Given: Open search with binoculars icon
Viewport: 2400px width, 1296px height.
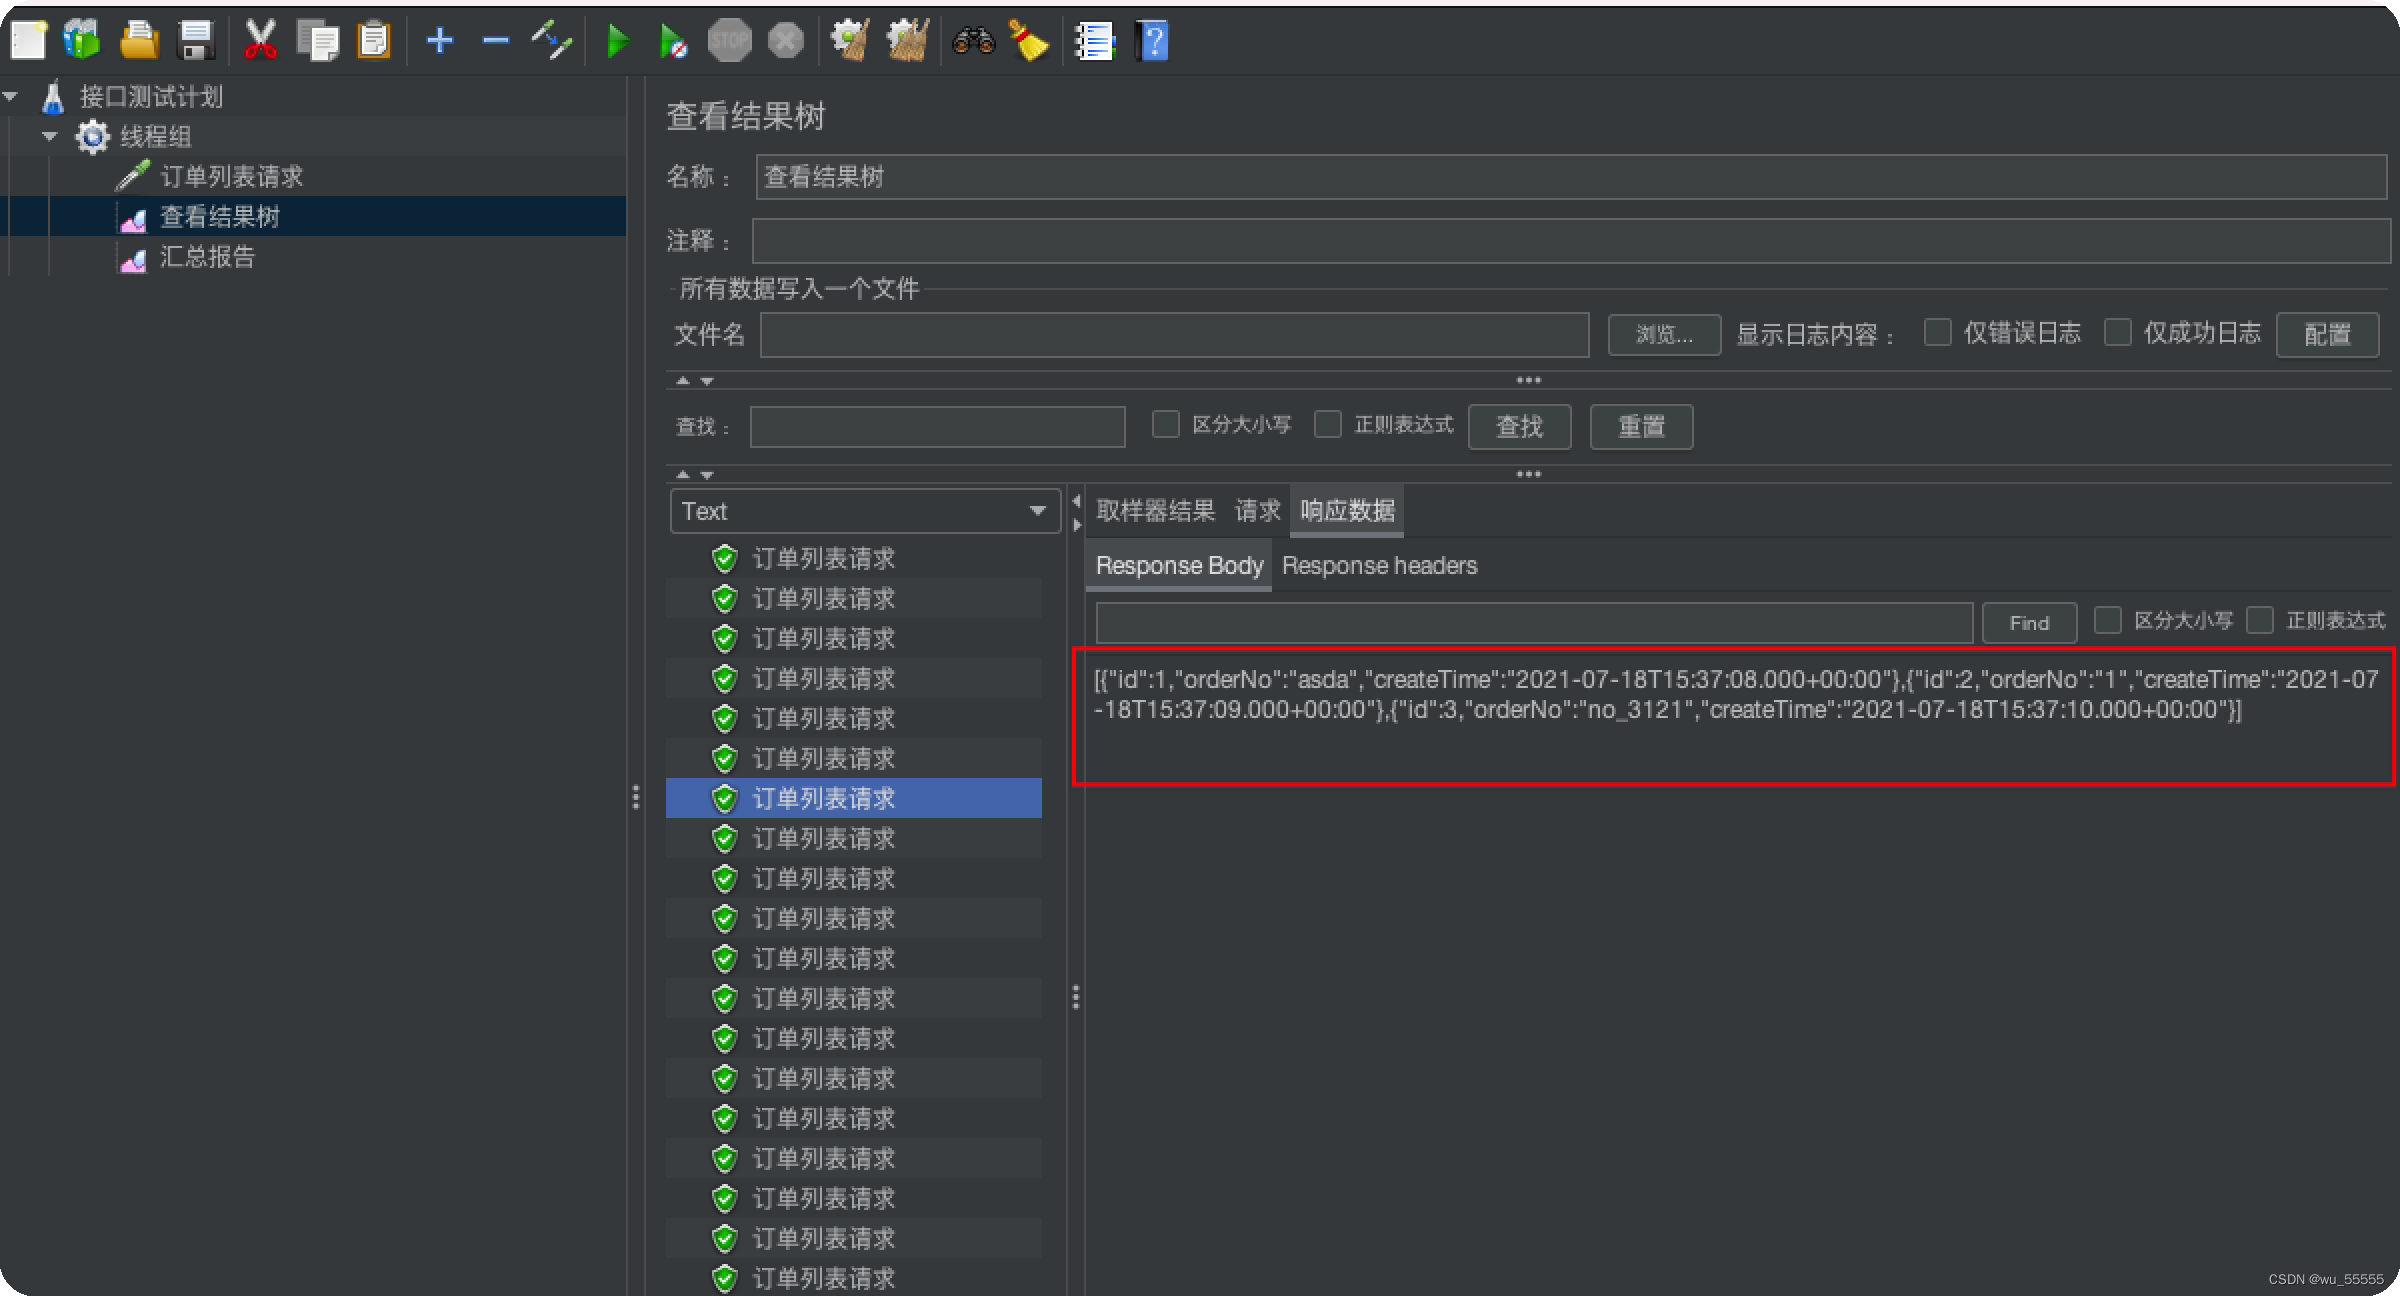Looking at the screenshot, I should [x=973, y=41].
